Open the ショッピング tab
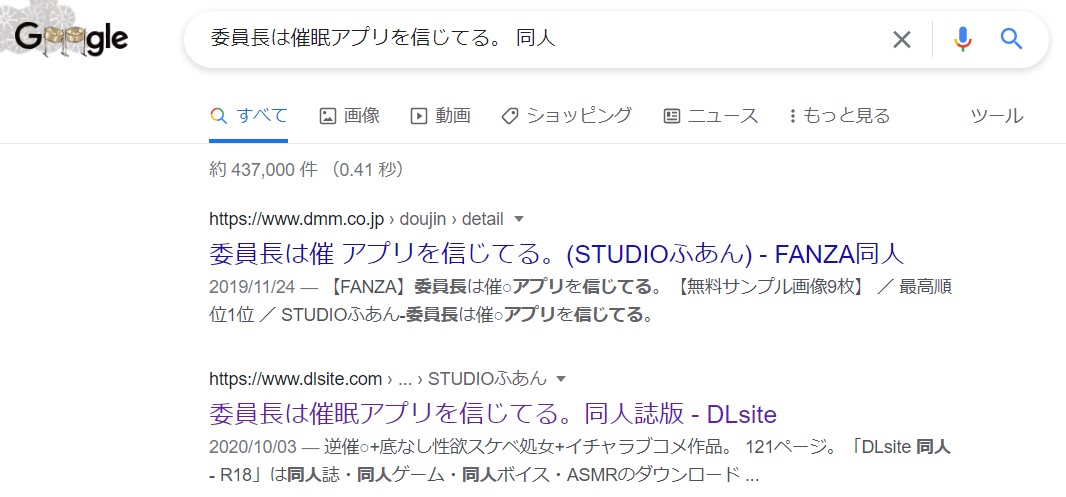 pos(566,116)
